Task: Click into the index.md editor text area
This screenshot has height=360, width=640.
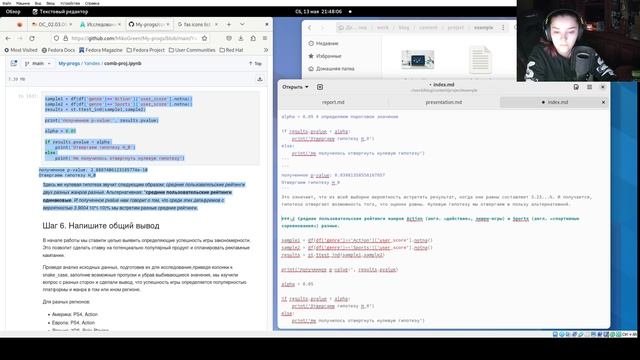Action: pos(444,218)
